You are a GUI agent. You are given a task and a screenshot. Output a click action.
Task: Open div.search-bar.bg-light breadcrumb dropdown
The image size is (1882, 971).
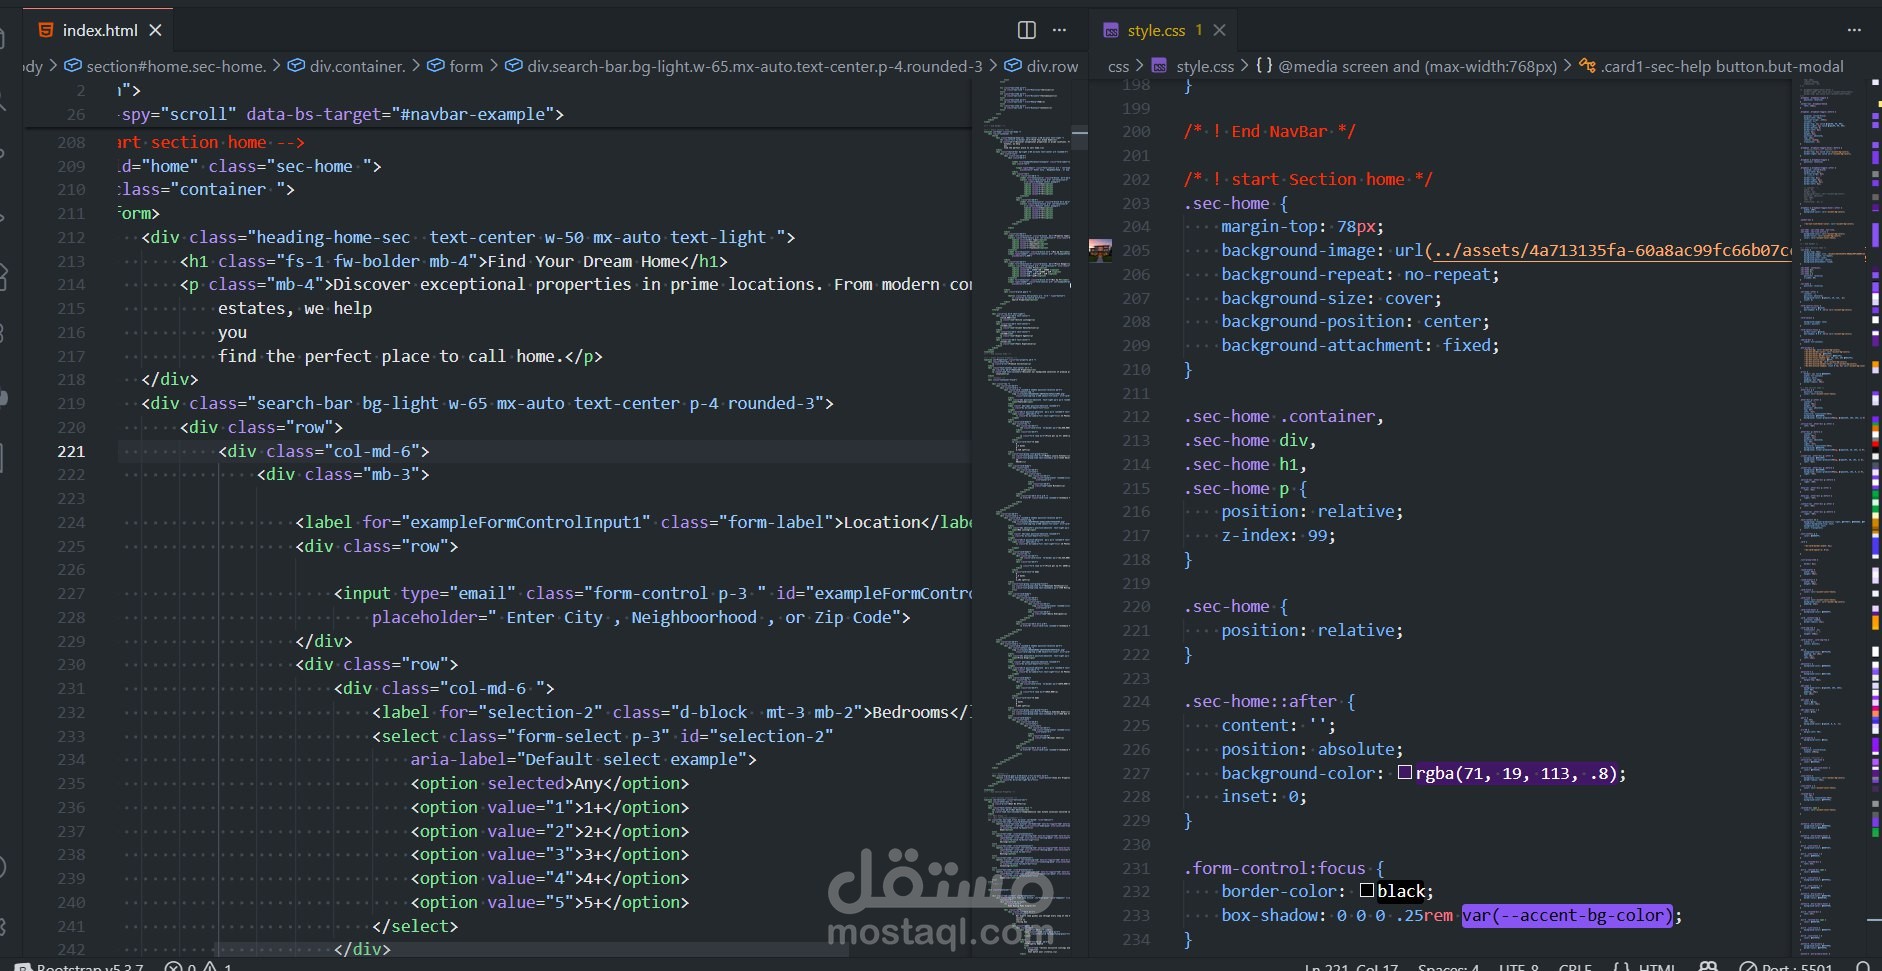[x=755, y=66]
